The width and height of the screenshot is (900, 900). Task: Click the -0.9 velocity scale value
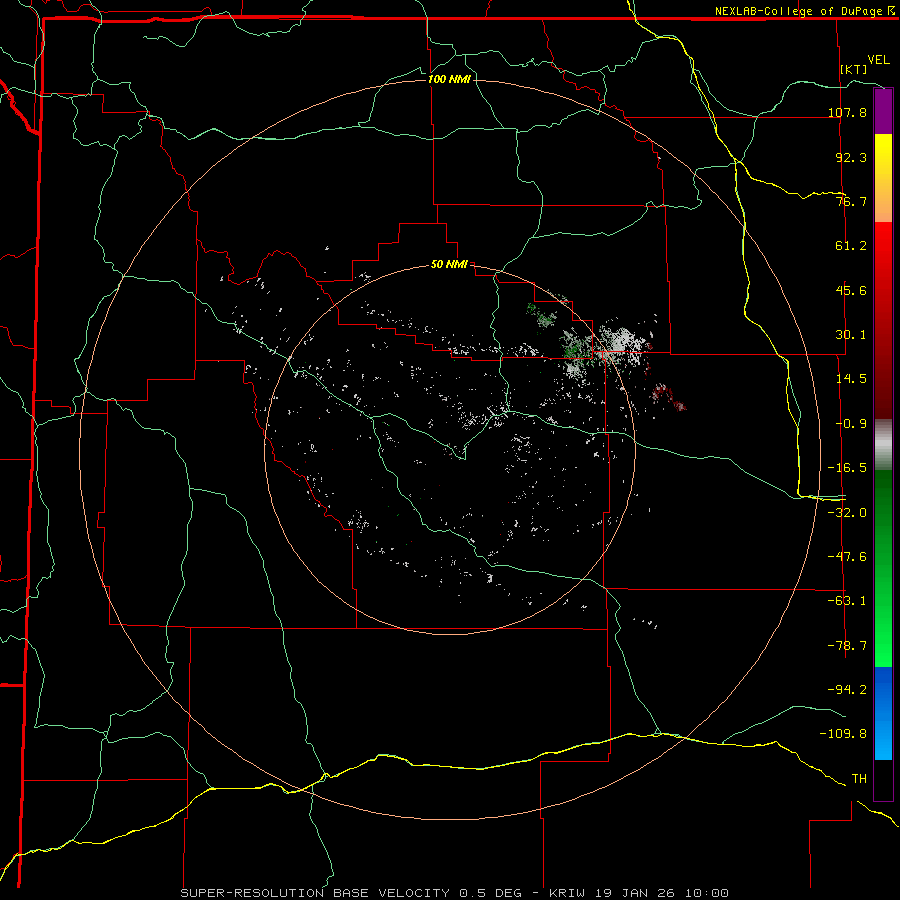(x=851, y=424)
